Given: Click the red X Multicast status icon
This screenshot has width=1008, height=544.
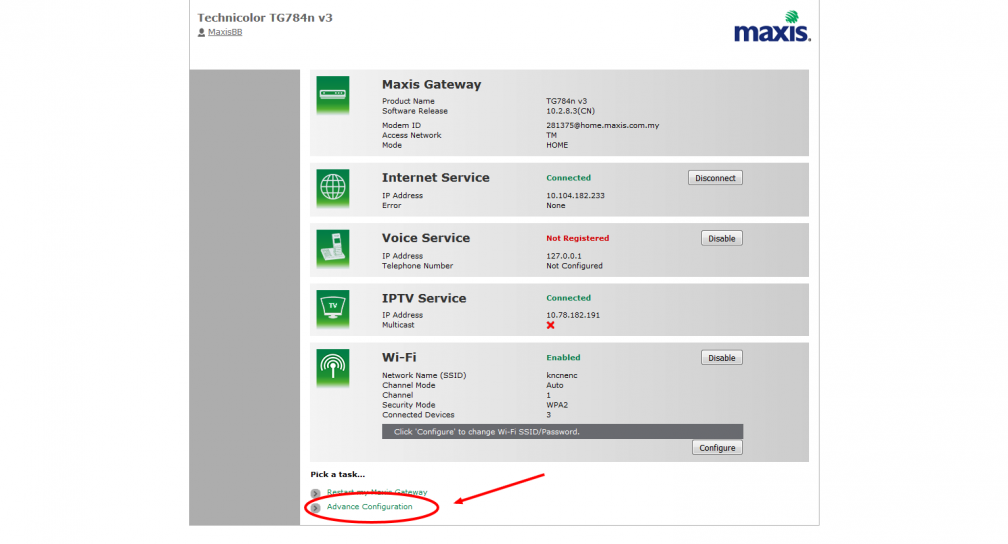Looking at the screenshot, I should coord(550,325).
